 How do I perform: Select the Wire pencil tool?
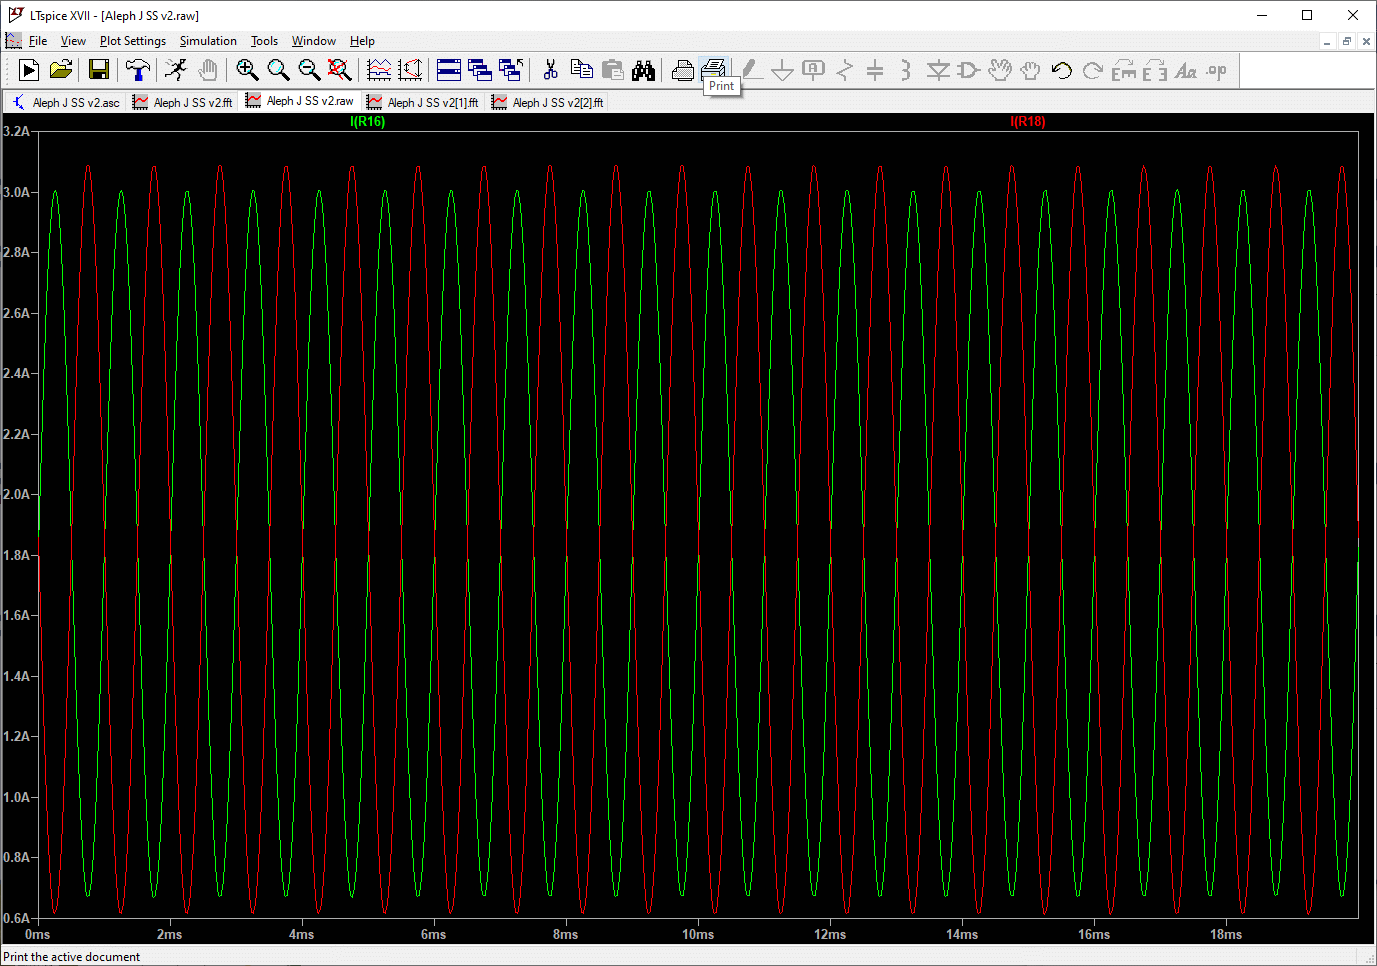pos(752,70)
